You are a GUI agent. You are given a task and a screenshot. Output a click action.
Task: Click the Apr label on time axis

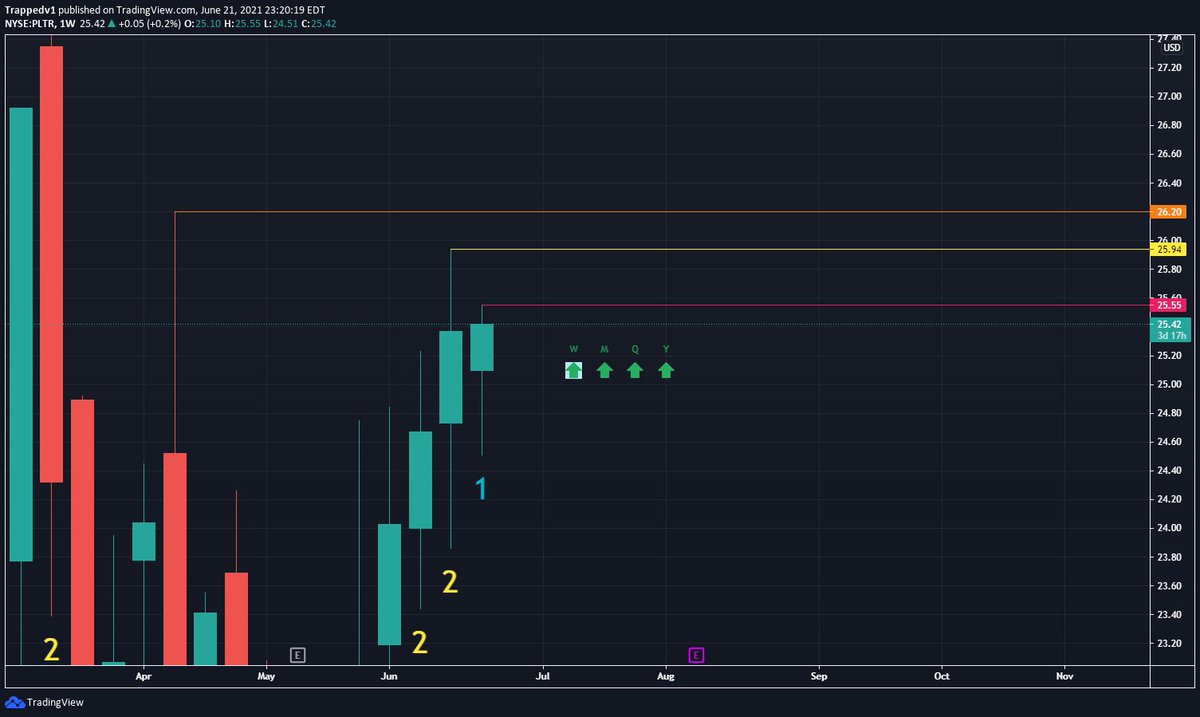tap(143, 676)
